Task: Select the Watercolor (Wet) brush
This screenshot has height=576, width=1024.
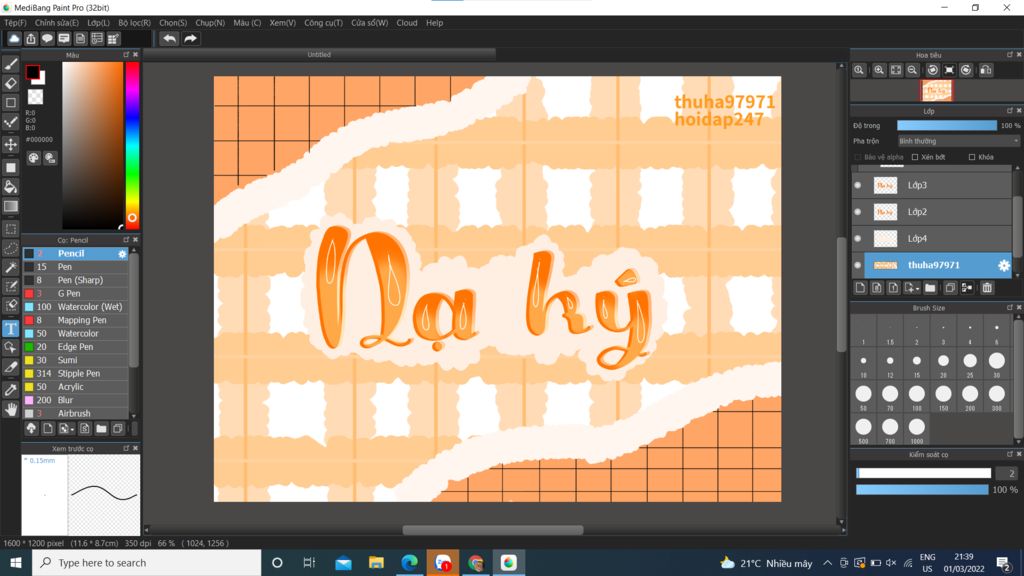Action: tap(76, 307)
